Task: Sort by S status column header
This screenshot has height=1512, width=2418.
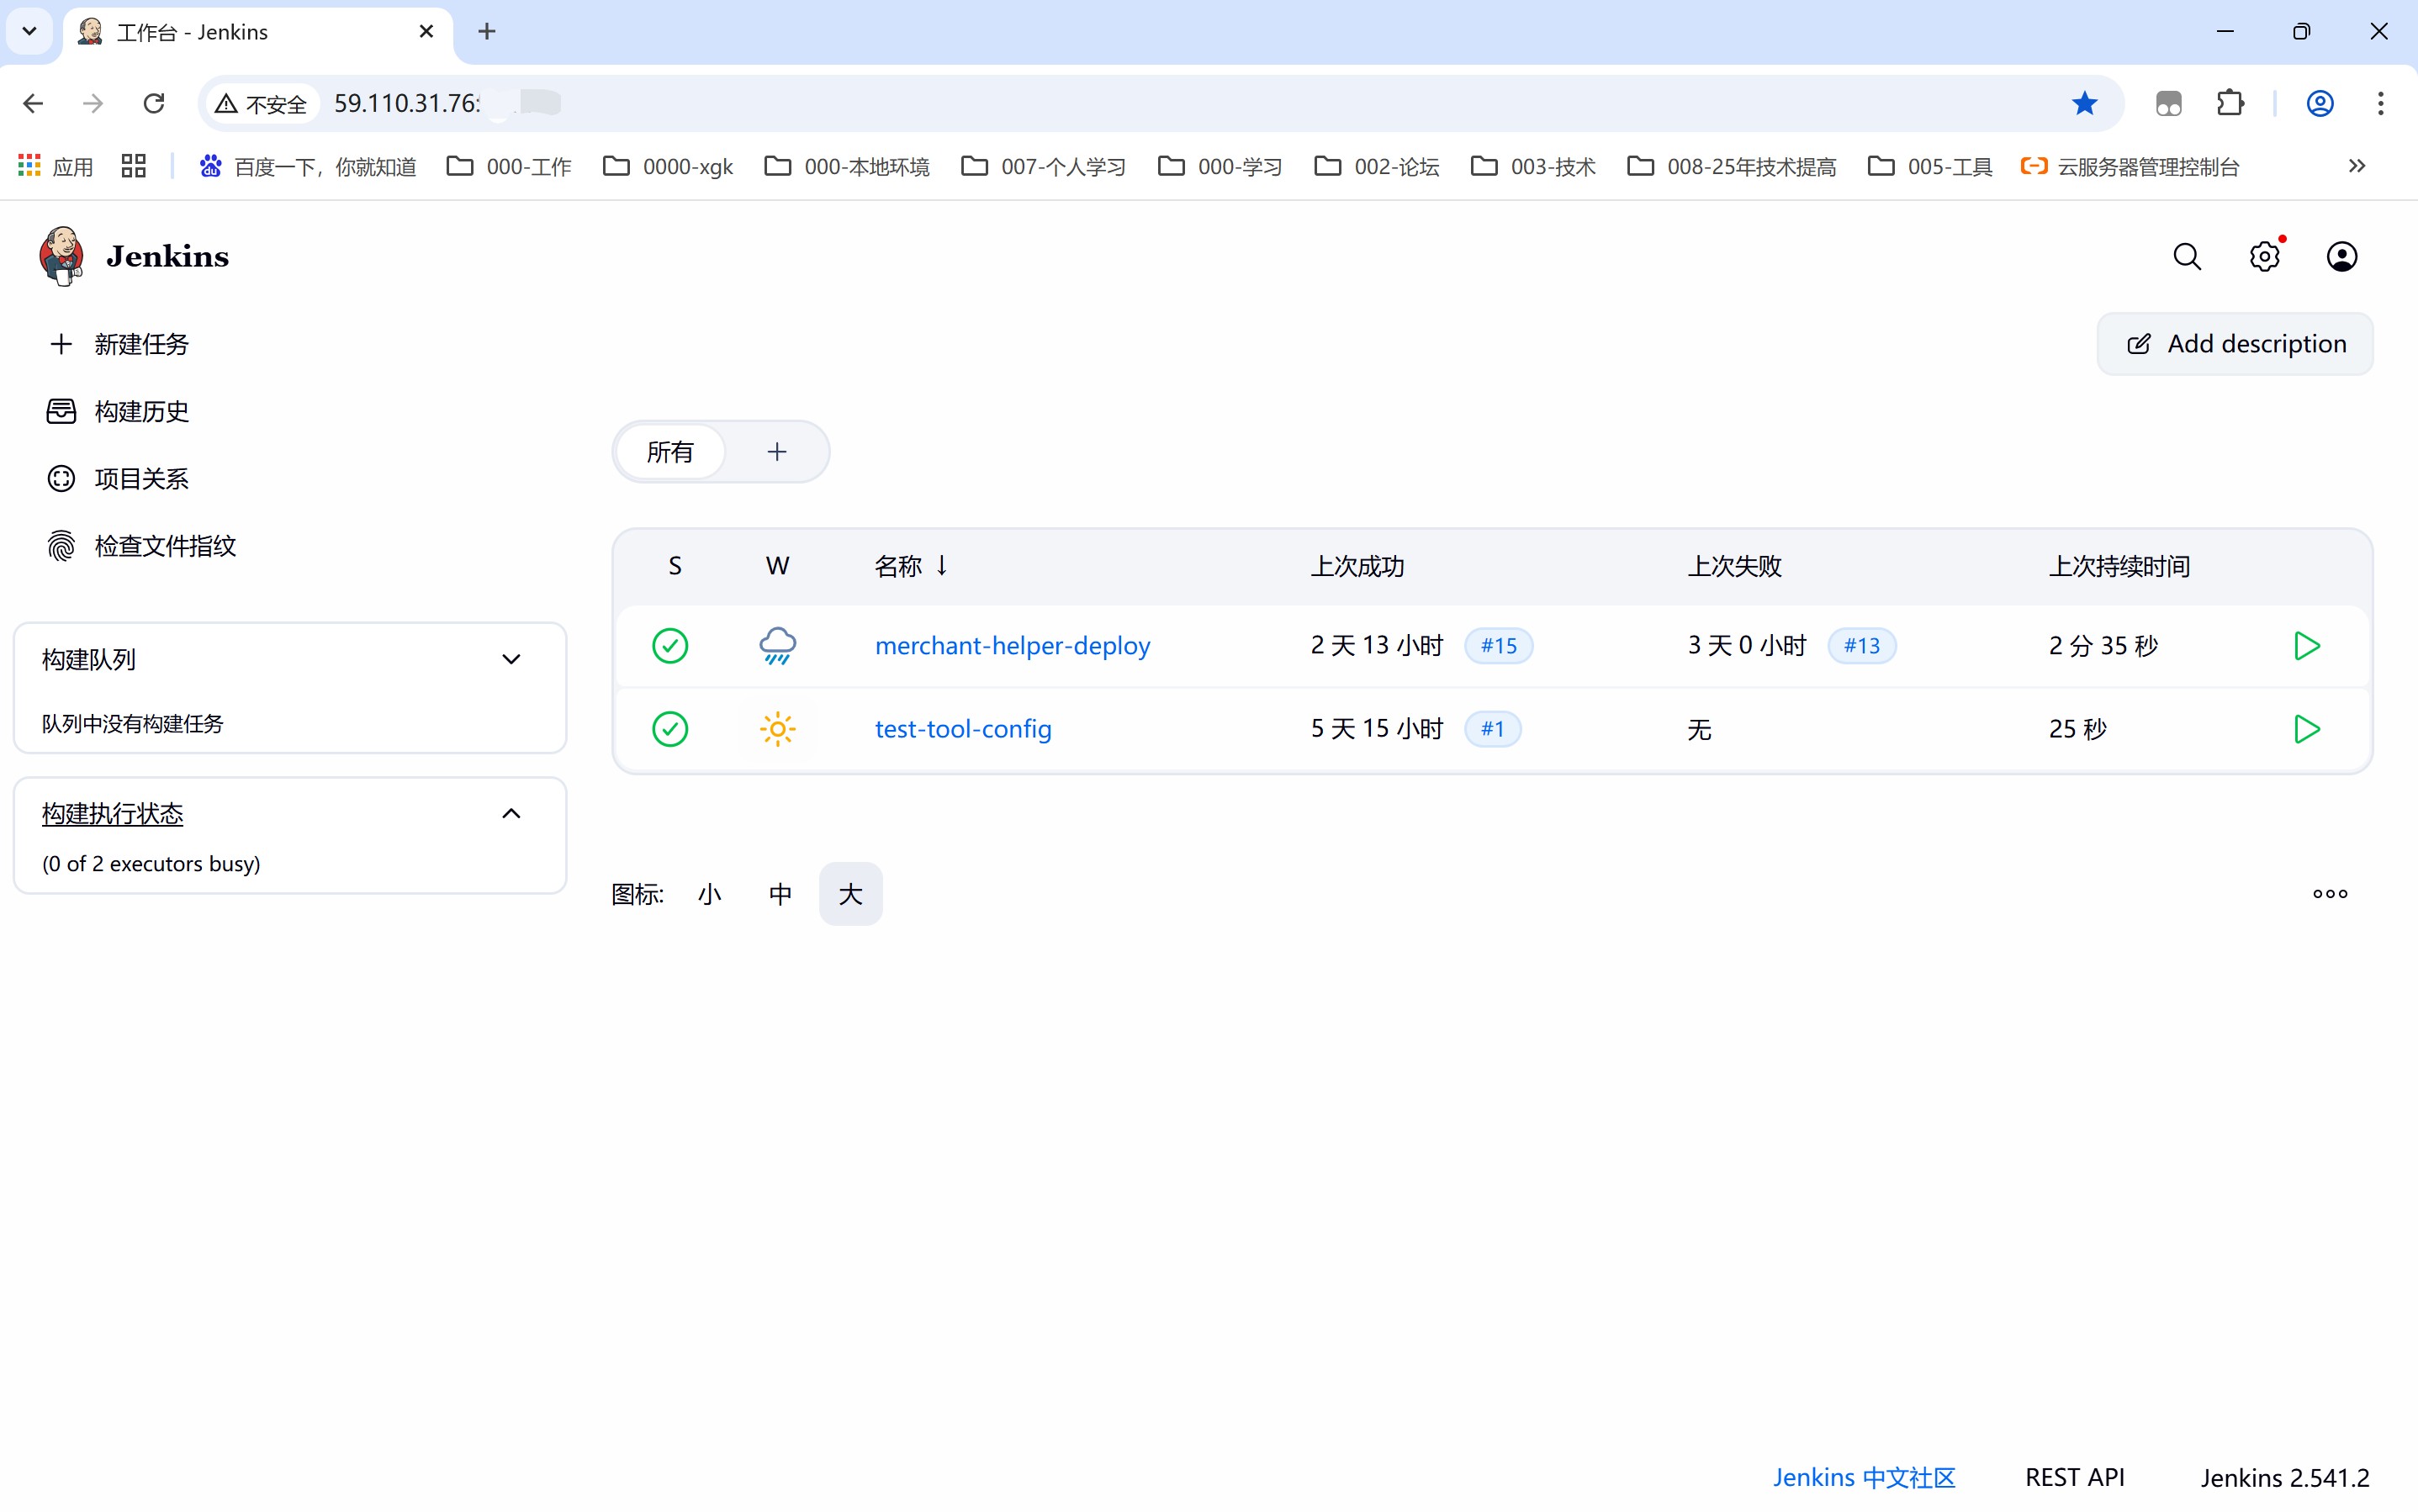Action: [x=675, y=566]
